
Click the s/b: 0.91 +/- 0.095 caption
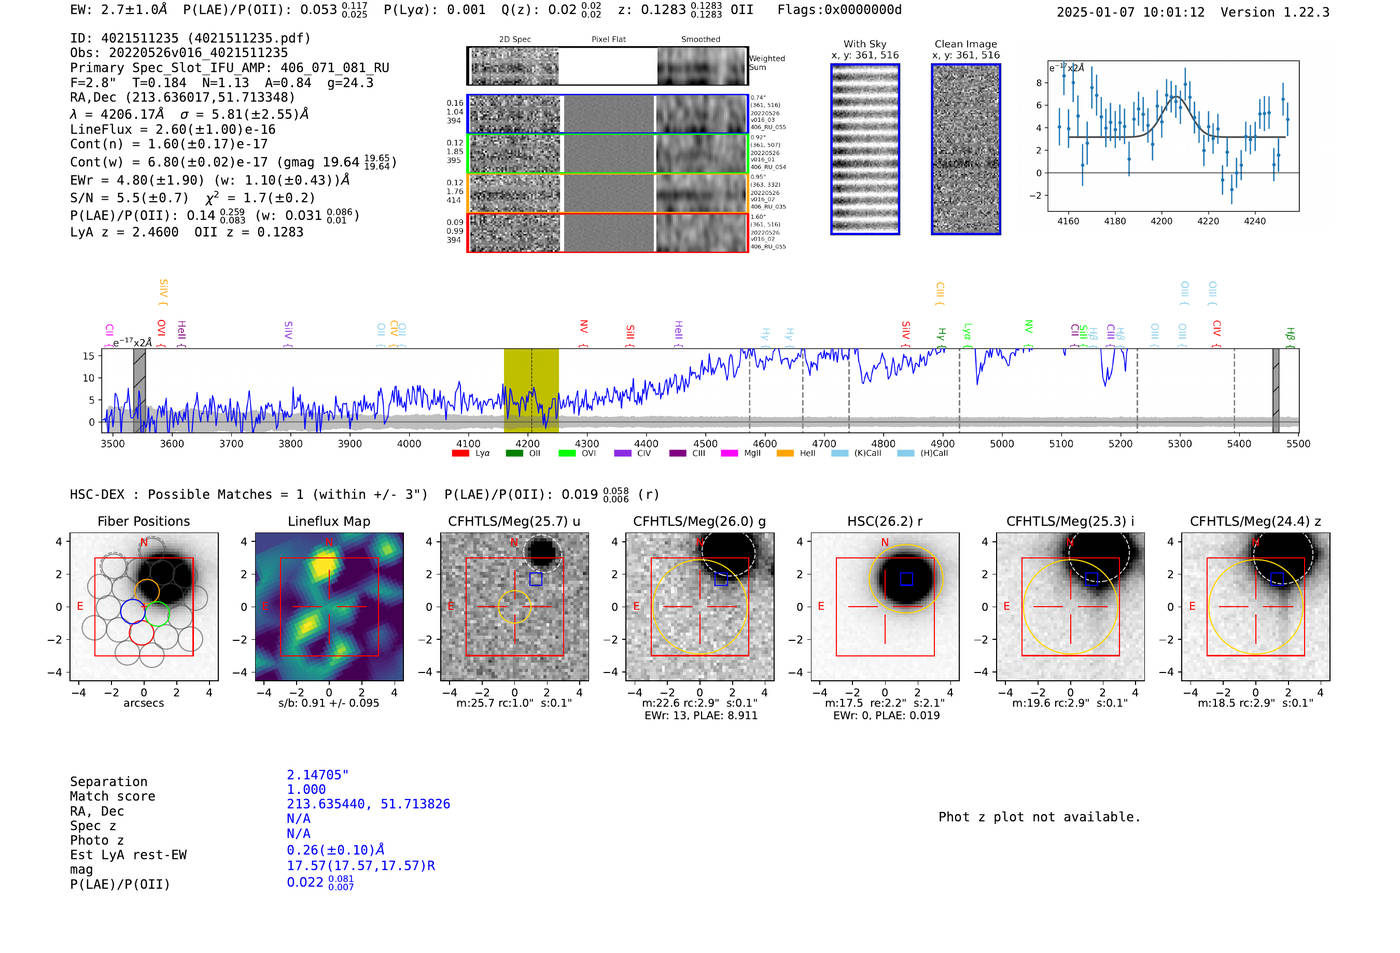point(329,703)
